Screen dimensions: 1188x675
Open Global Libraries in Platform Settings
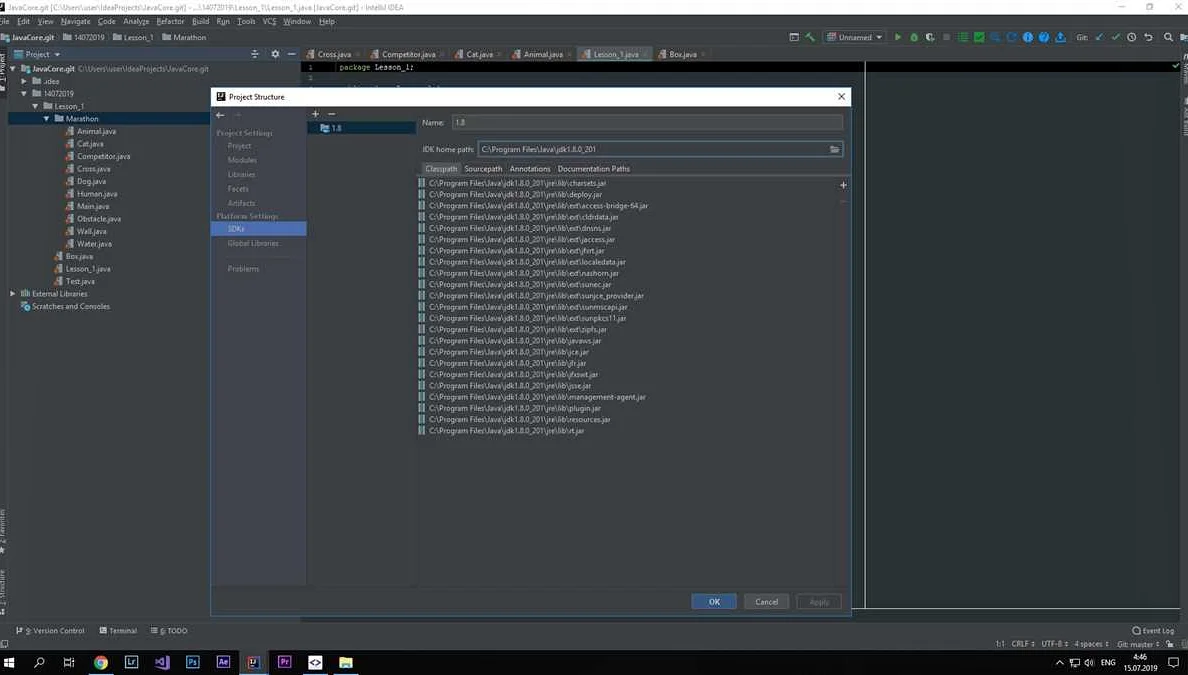click(252, 243)
